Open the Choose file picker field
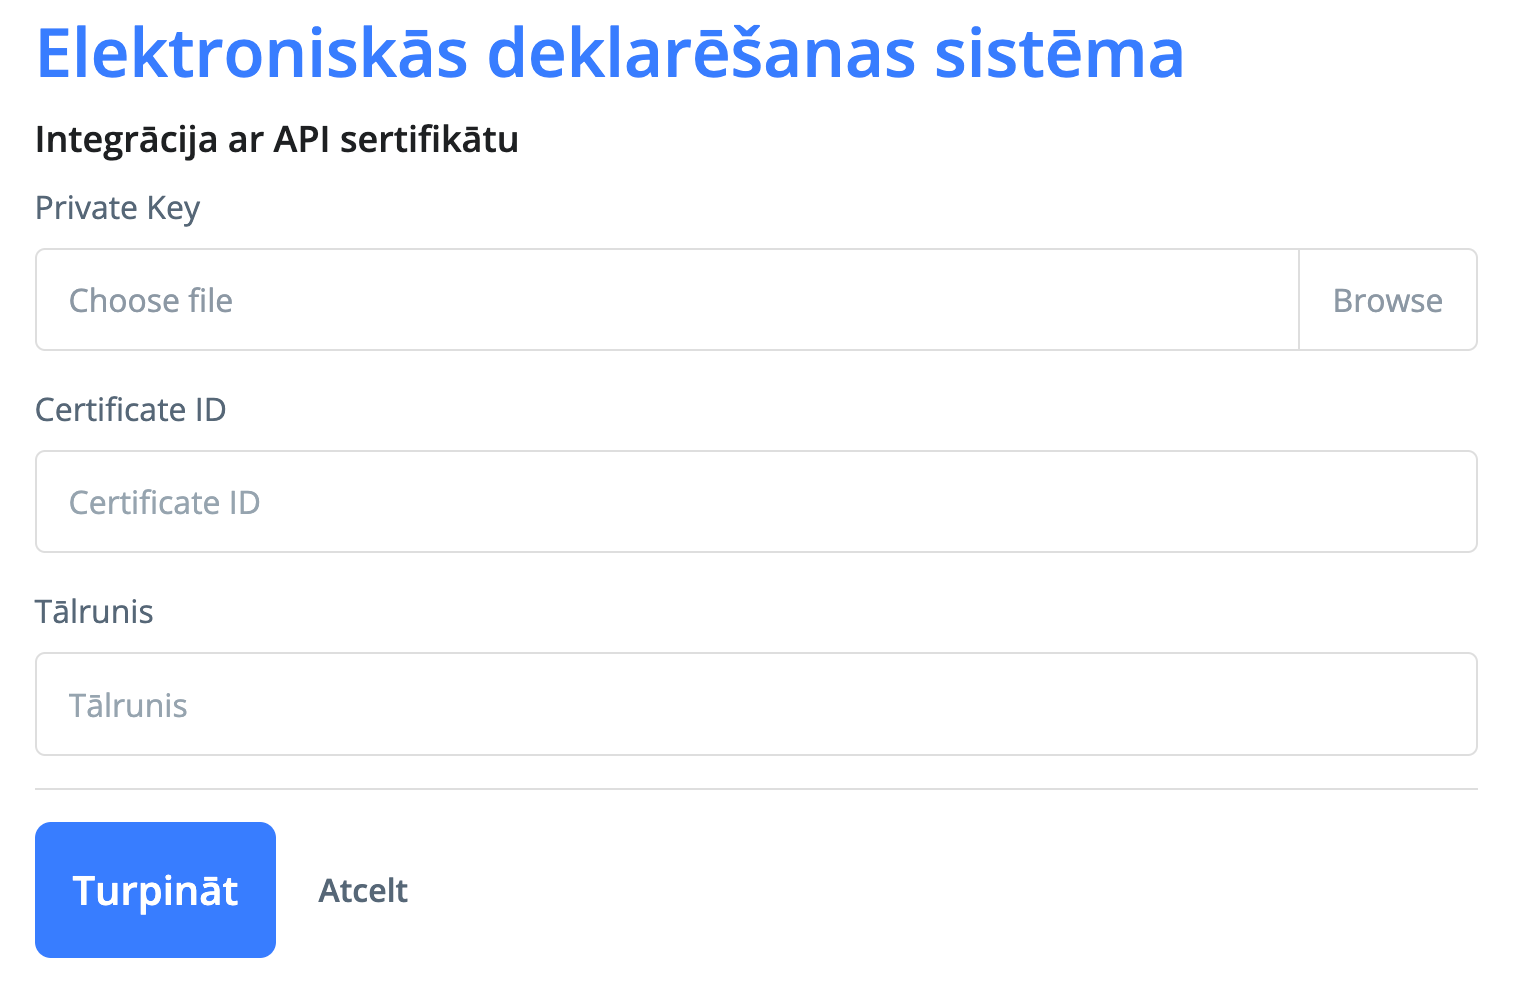The height and width of the screenshot is (992, 1530). click(666, 300)
